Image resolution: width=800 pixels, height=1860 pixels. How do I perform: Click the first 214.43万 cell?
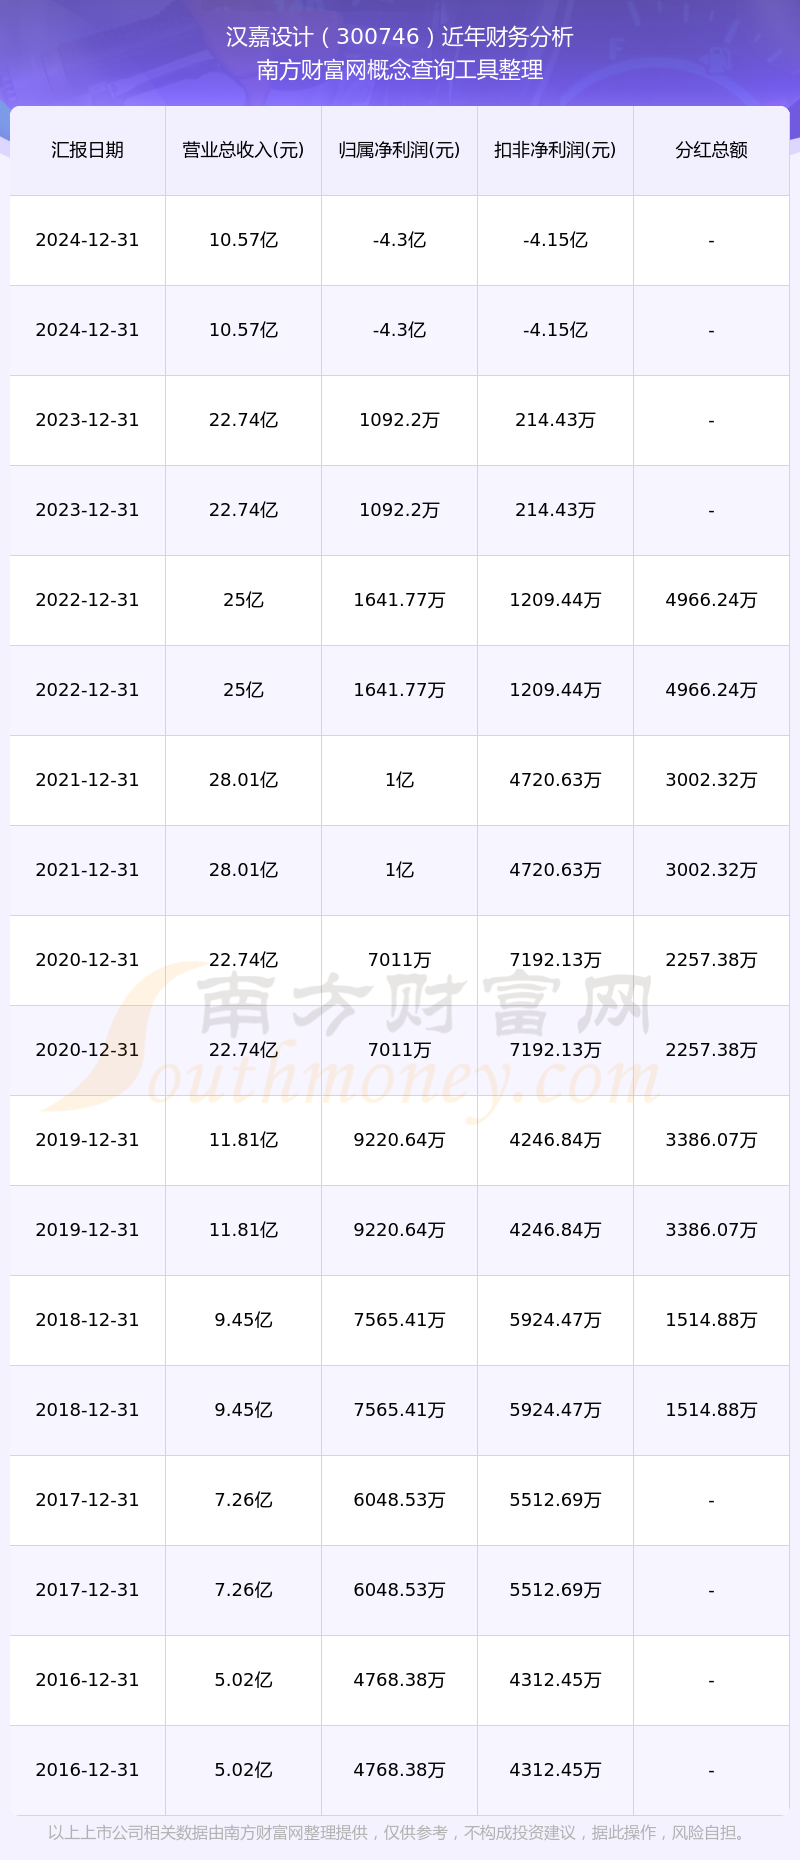(555, 420)
